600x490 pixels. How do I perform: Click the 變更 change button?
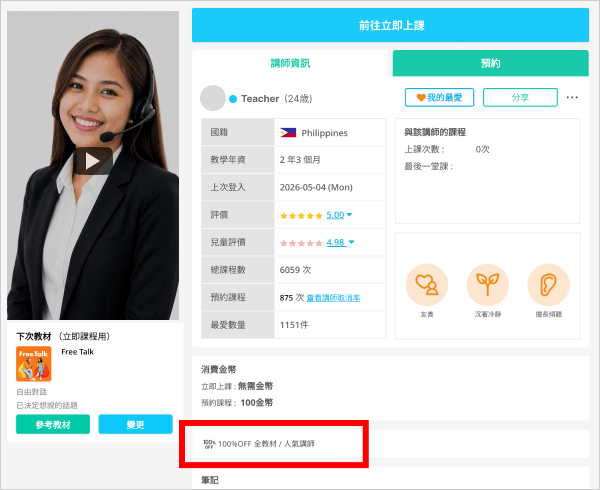tap(135, 424)
